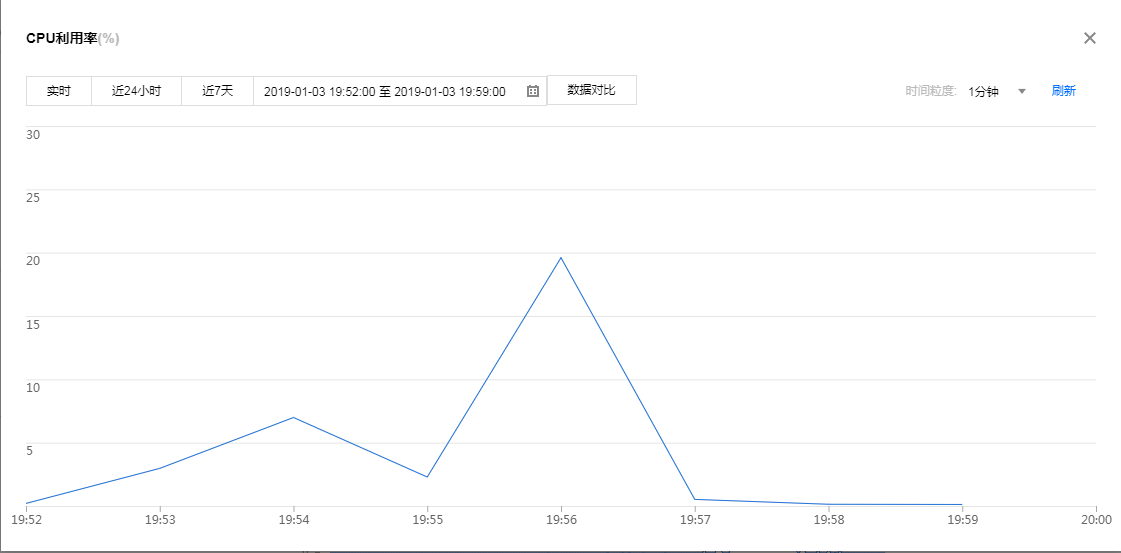This screenshot has width=1121, height=553.
Task: Close the CPU利用率 chart dialog
Action: click(x=1090, y=38)
